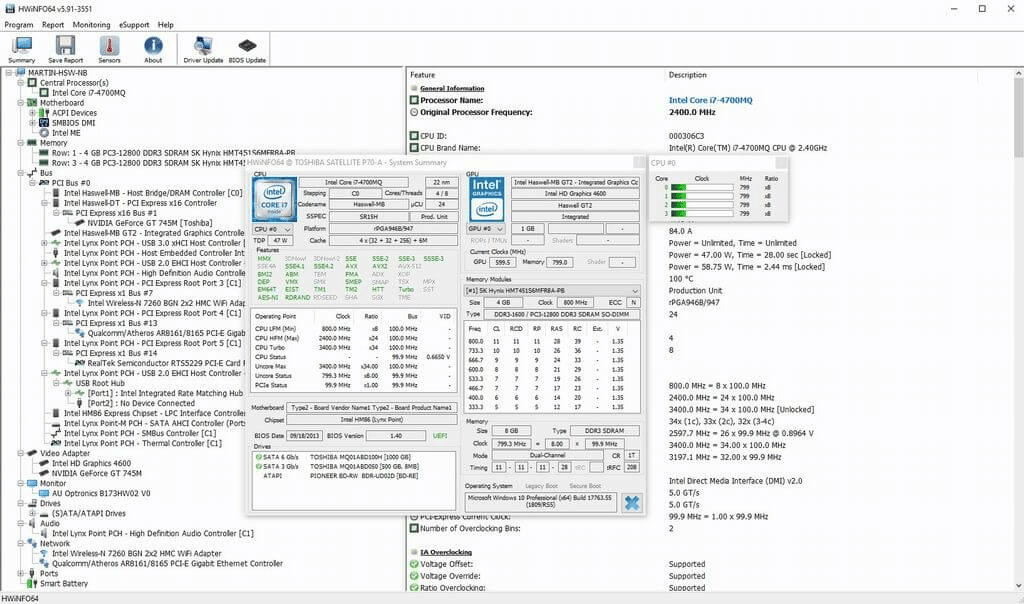Open the eSupport menu

tap(134, 24)
